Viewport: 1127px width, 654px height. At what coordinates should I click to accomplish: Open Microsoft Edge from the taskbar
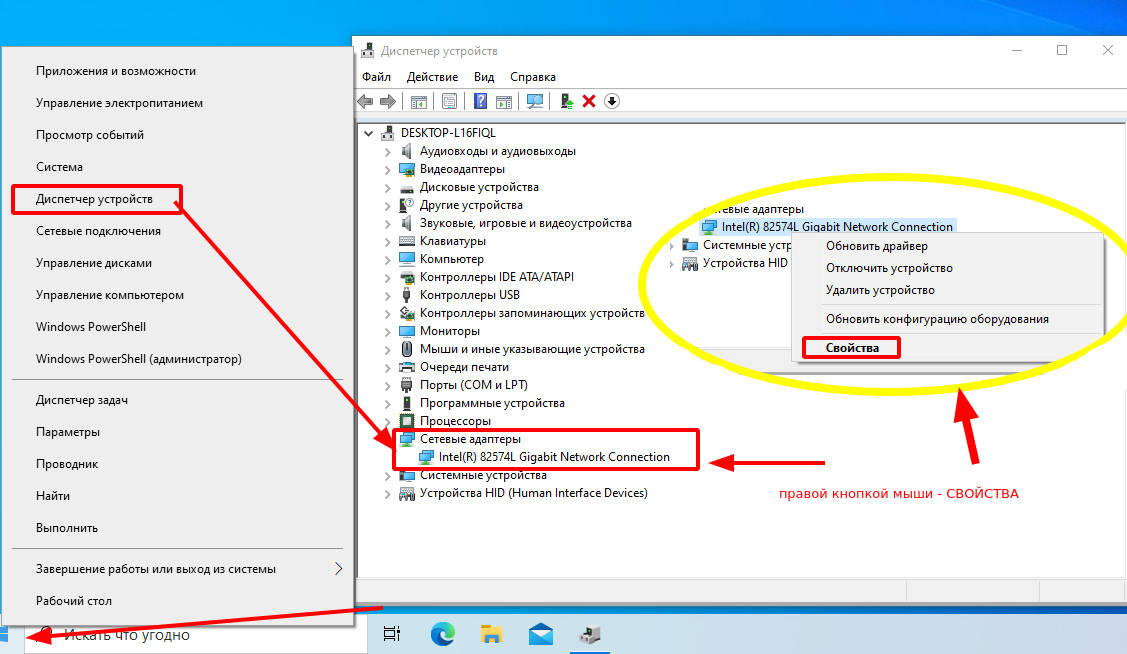tap(443, 633)
